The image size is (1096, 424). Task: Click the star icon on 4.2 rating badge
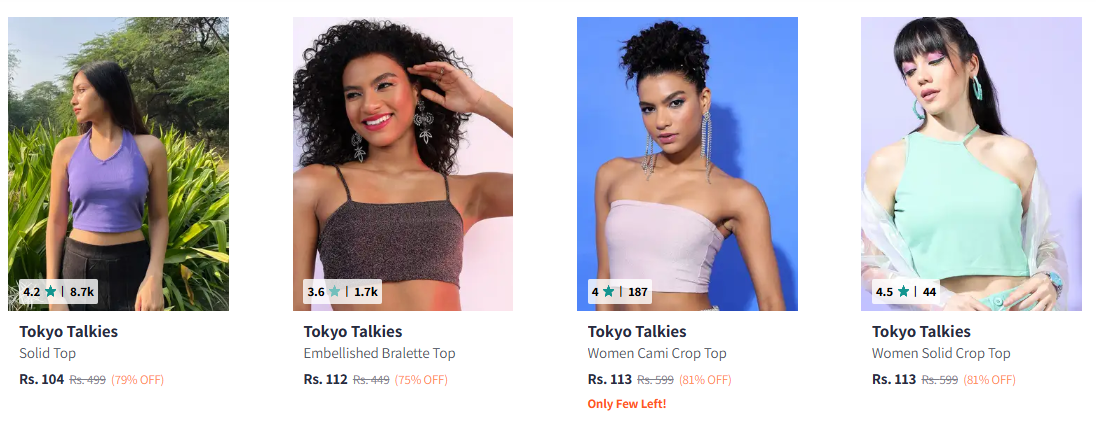coord(50,291)
